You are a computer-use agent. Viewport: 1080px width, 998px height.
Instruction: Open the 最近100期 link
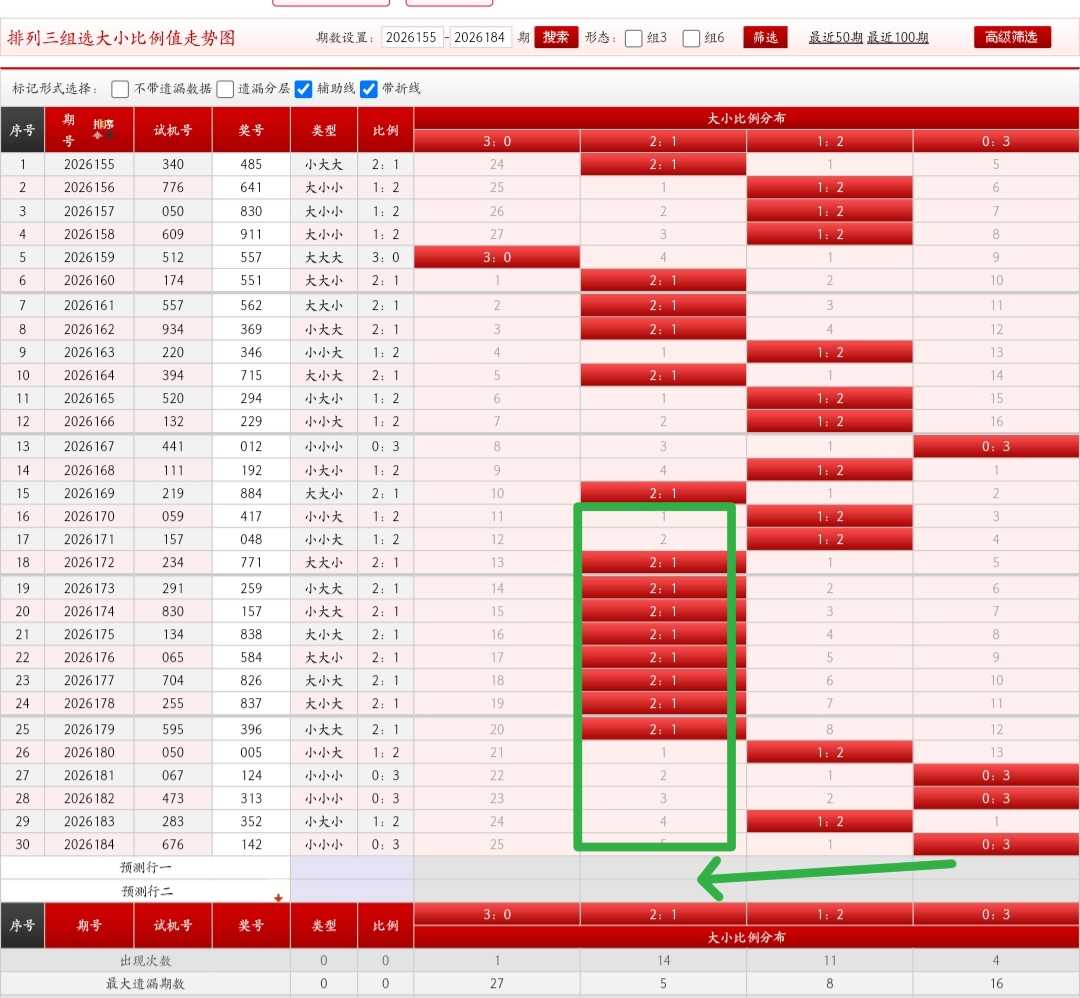click(x=897, y=37)
